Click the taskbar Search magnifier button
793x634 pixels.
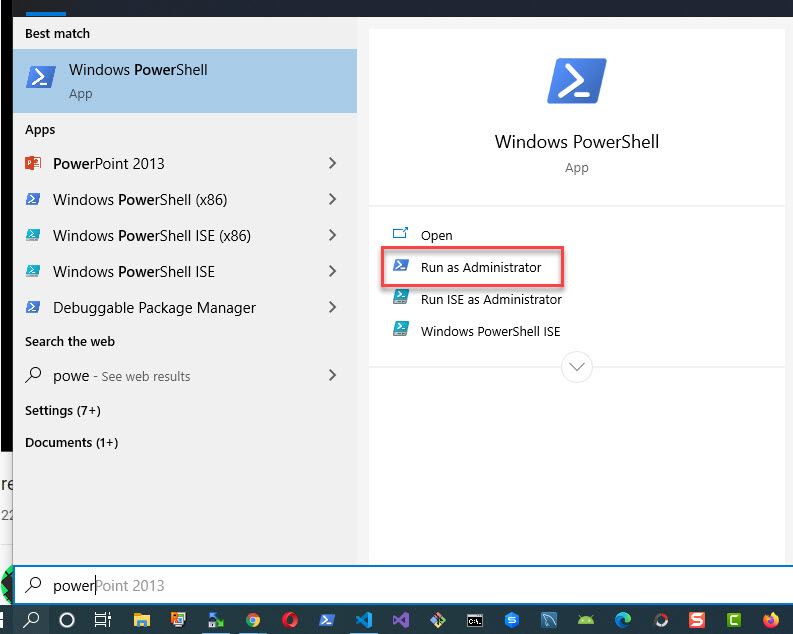[31, 619]
